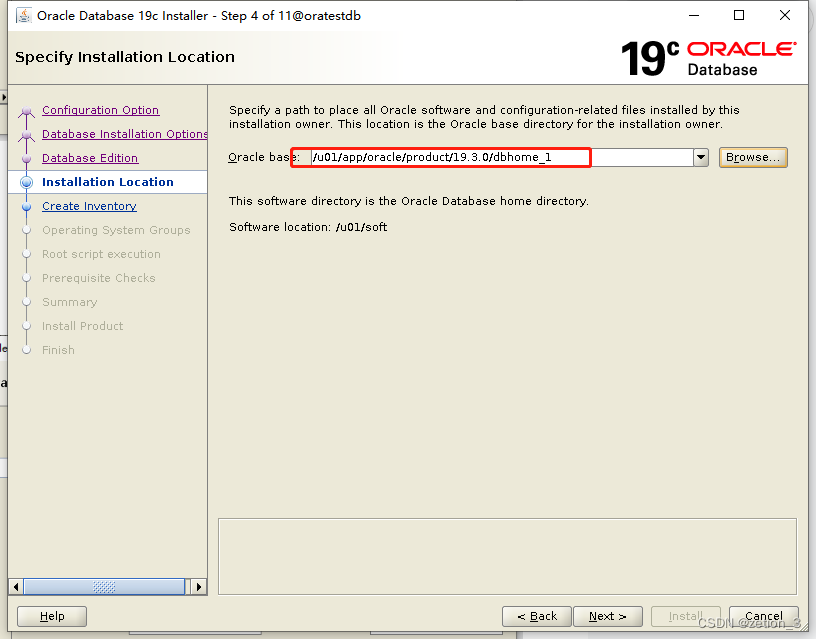Click the Configuration Option step marker icon
Image resolution: width=816 pixels, height=639 pixels.
pyautogui.click(x=27, y=111)
